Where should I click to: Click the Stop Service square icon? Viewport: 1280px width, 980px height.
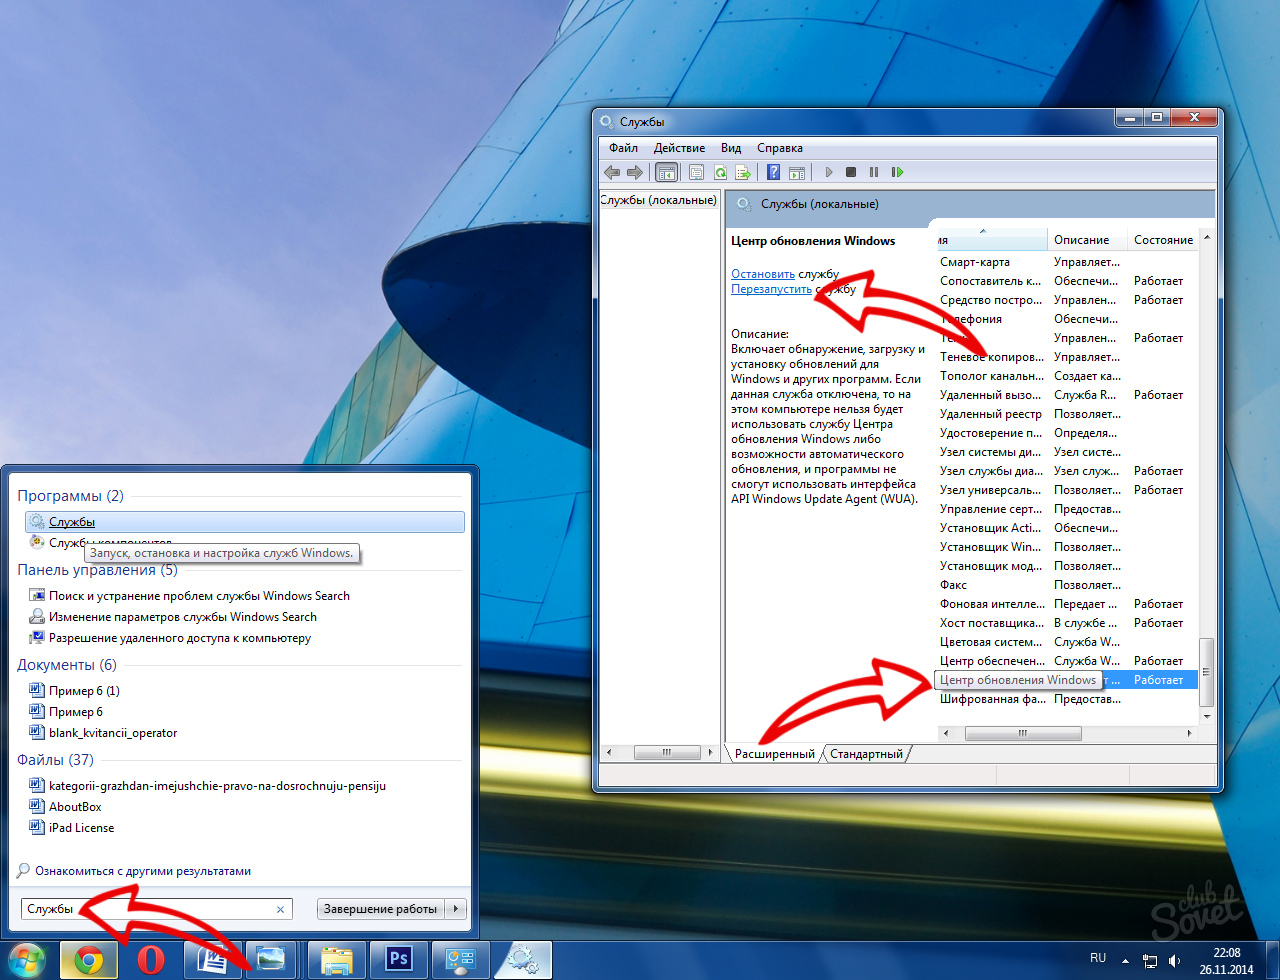coord(851,172)
